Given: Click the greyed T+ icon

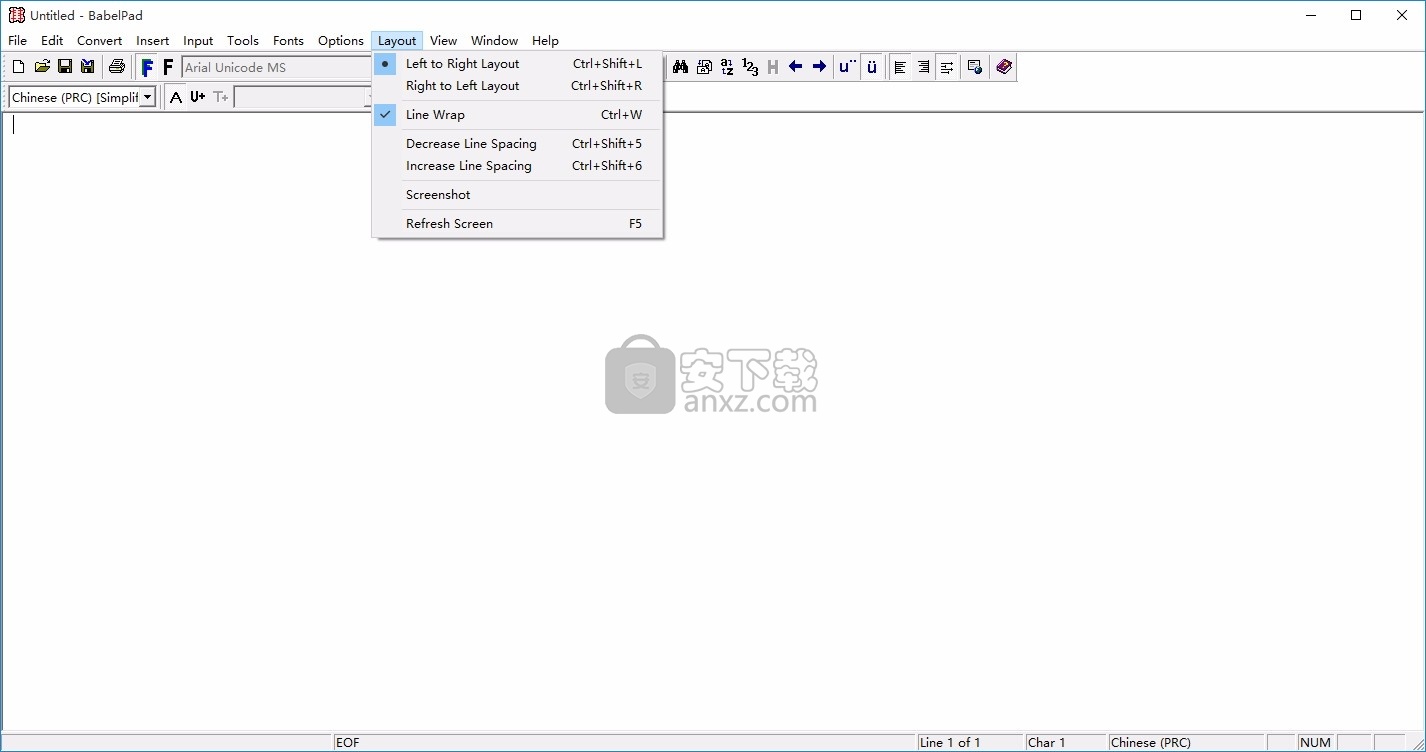Looking at the screenshot, I should (221, 97).
